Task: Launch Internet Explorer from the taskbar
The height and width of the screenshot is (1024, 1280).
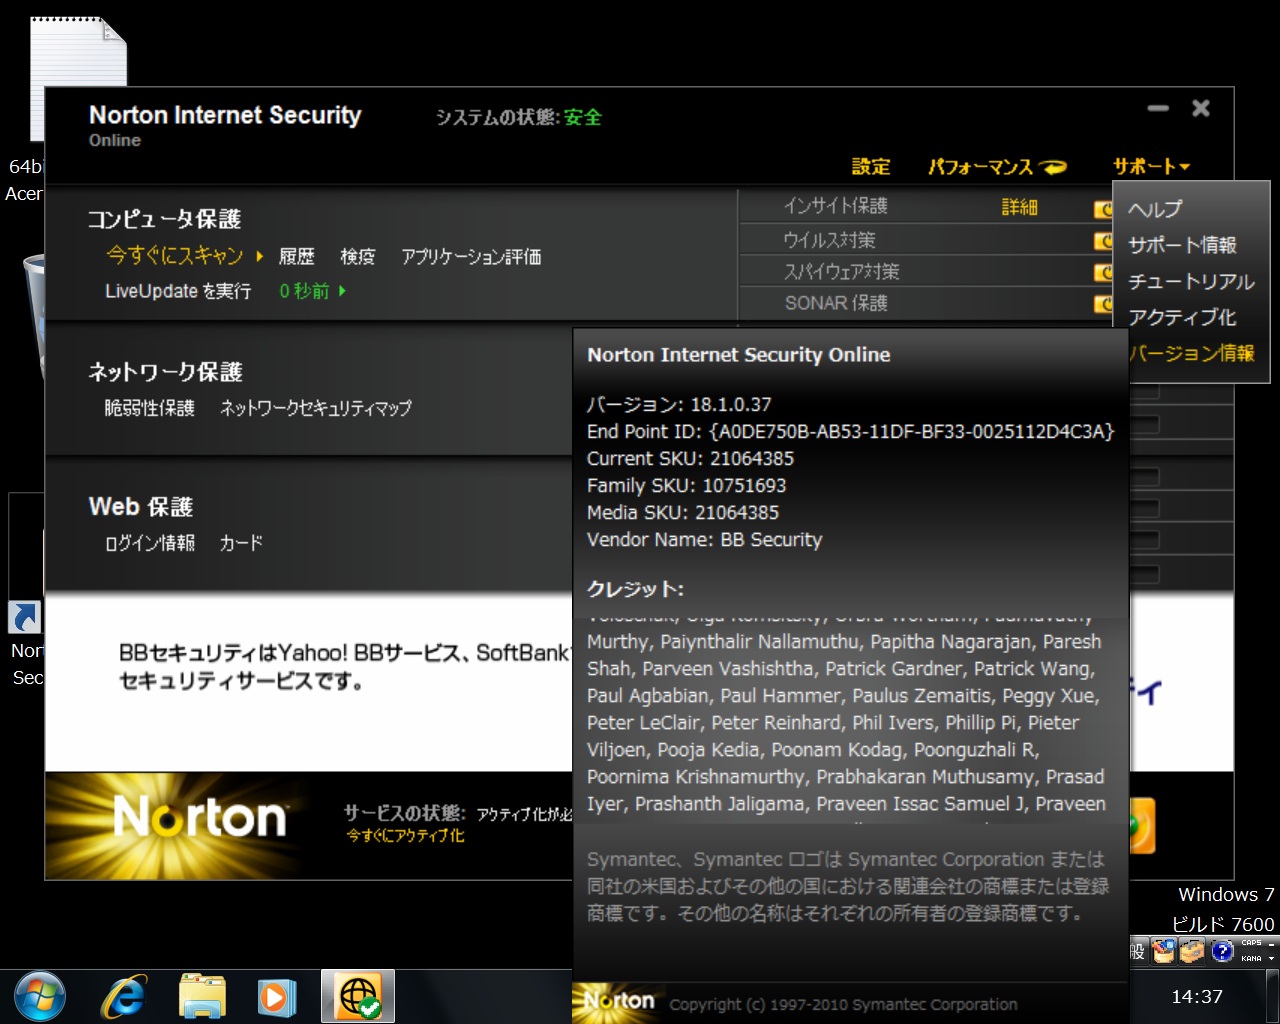Action: pos(125,996)
